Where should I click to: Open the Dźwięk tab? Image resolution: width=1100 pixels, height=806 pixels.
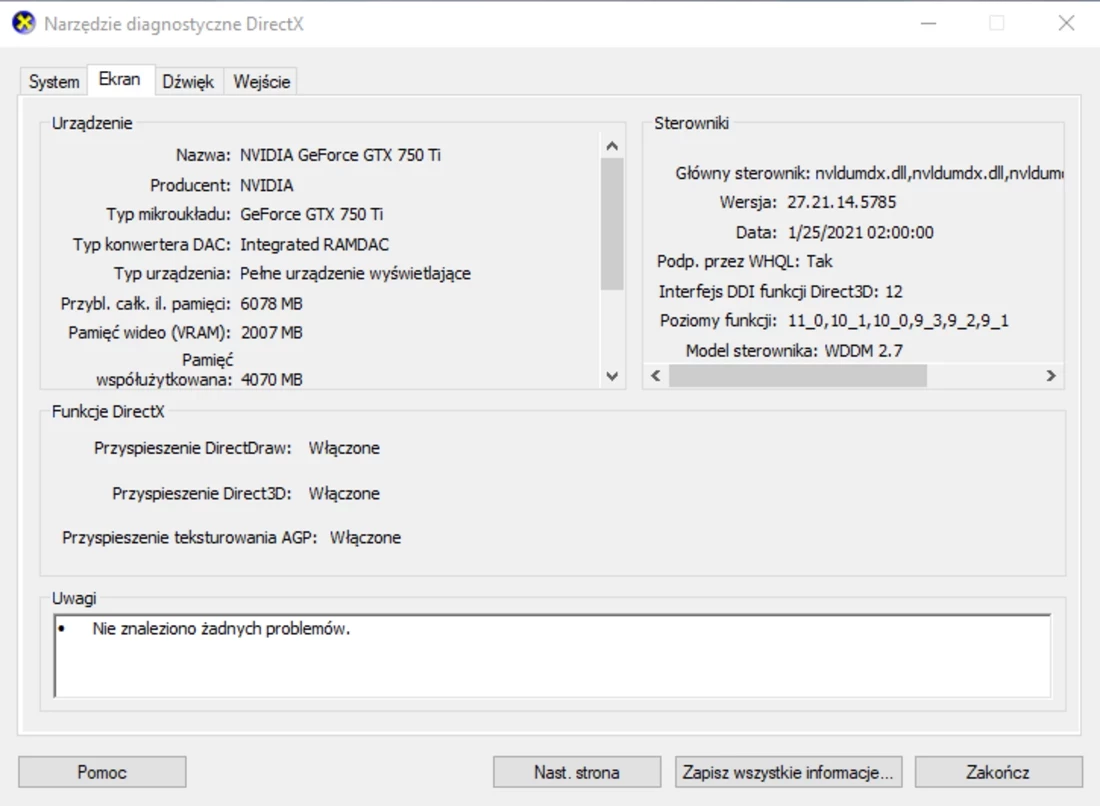[x=188, y=81]
